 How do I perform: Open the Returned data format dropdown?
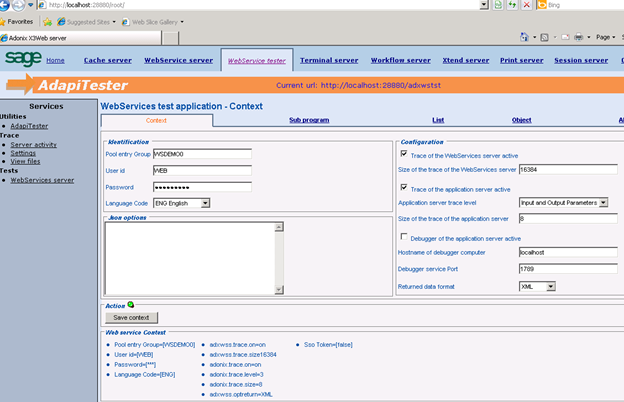click(550, 286)
